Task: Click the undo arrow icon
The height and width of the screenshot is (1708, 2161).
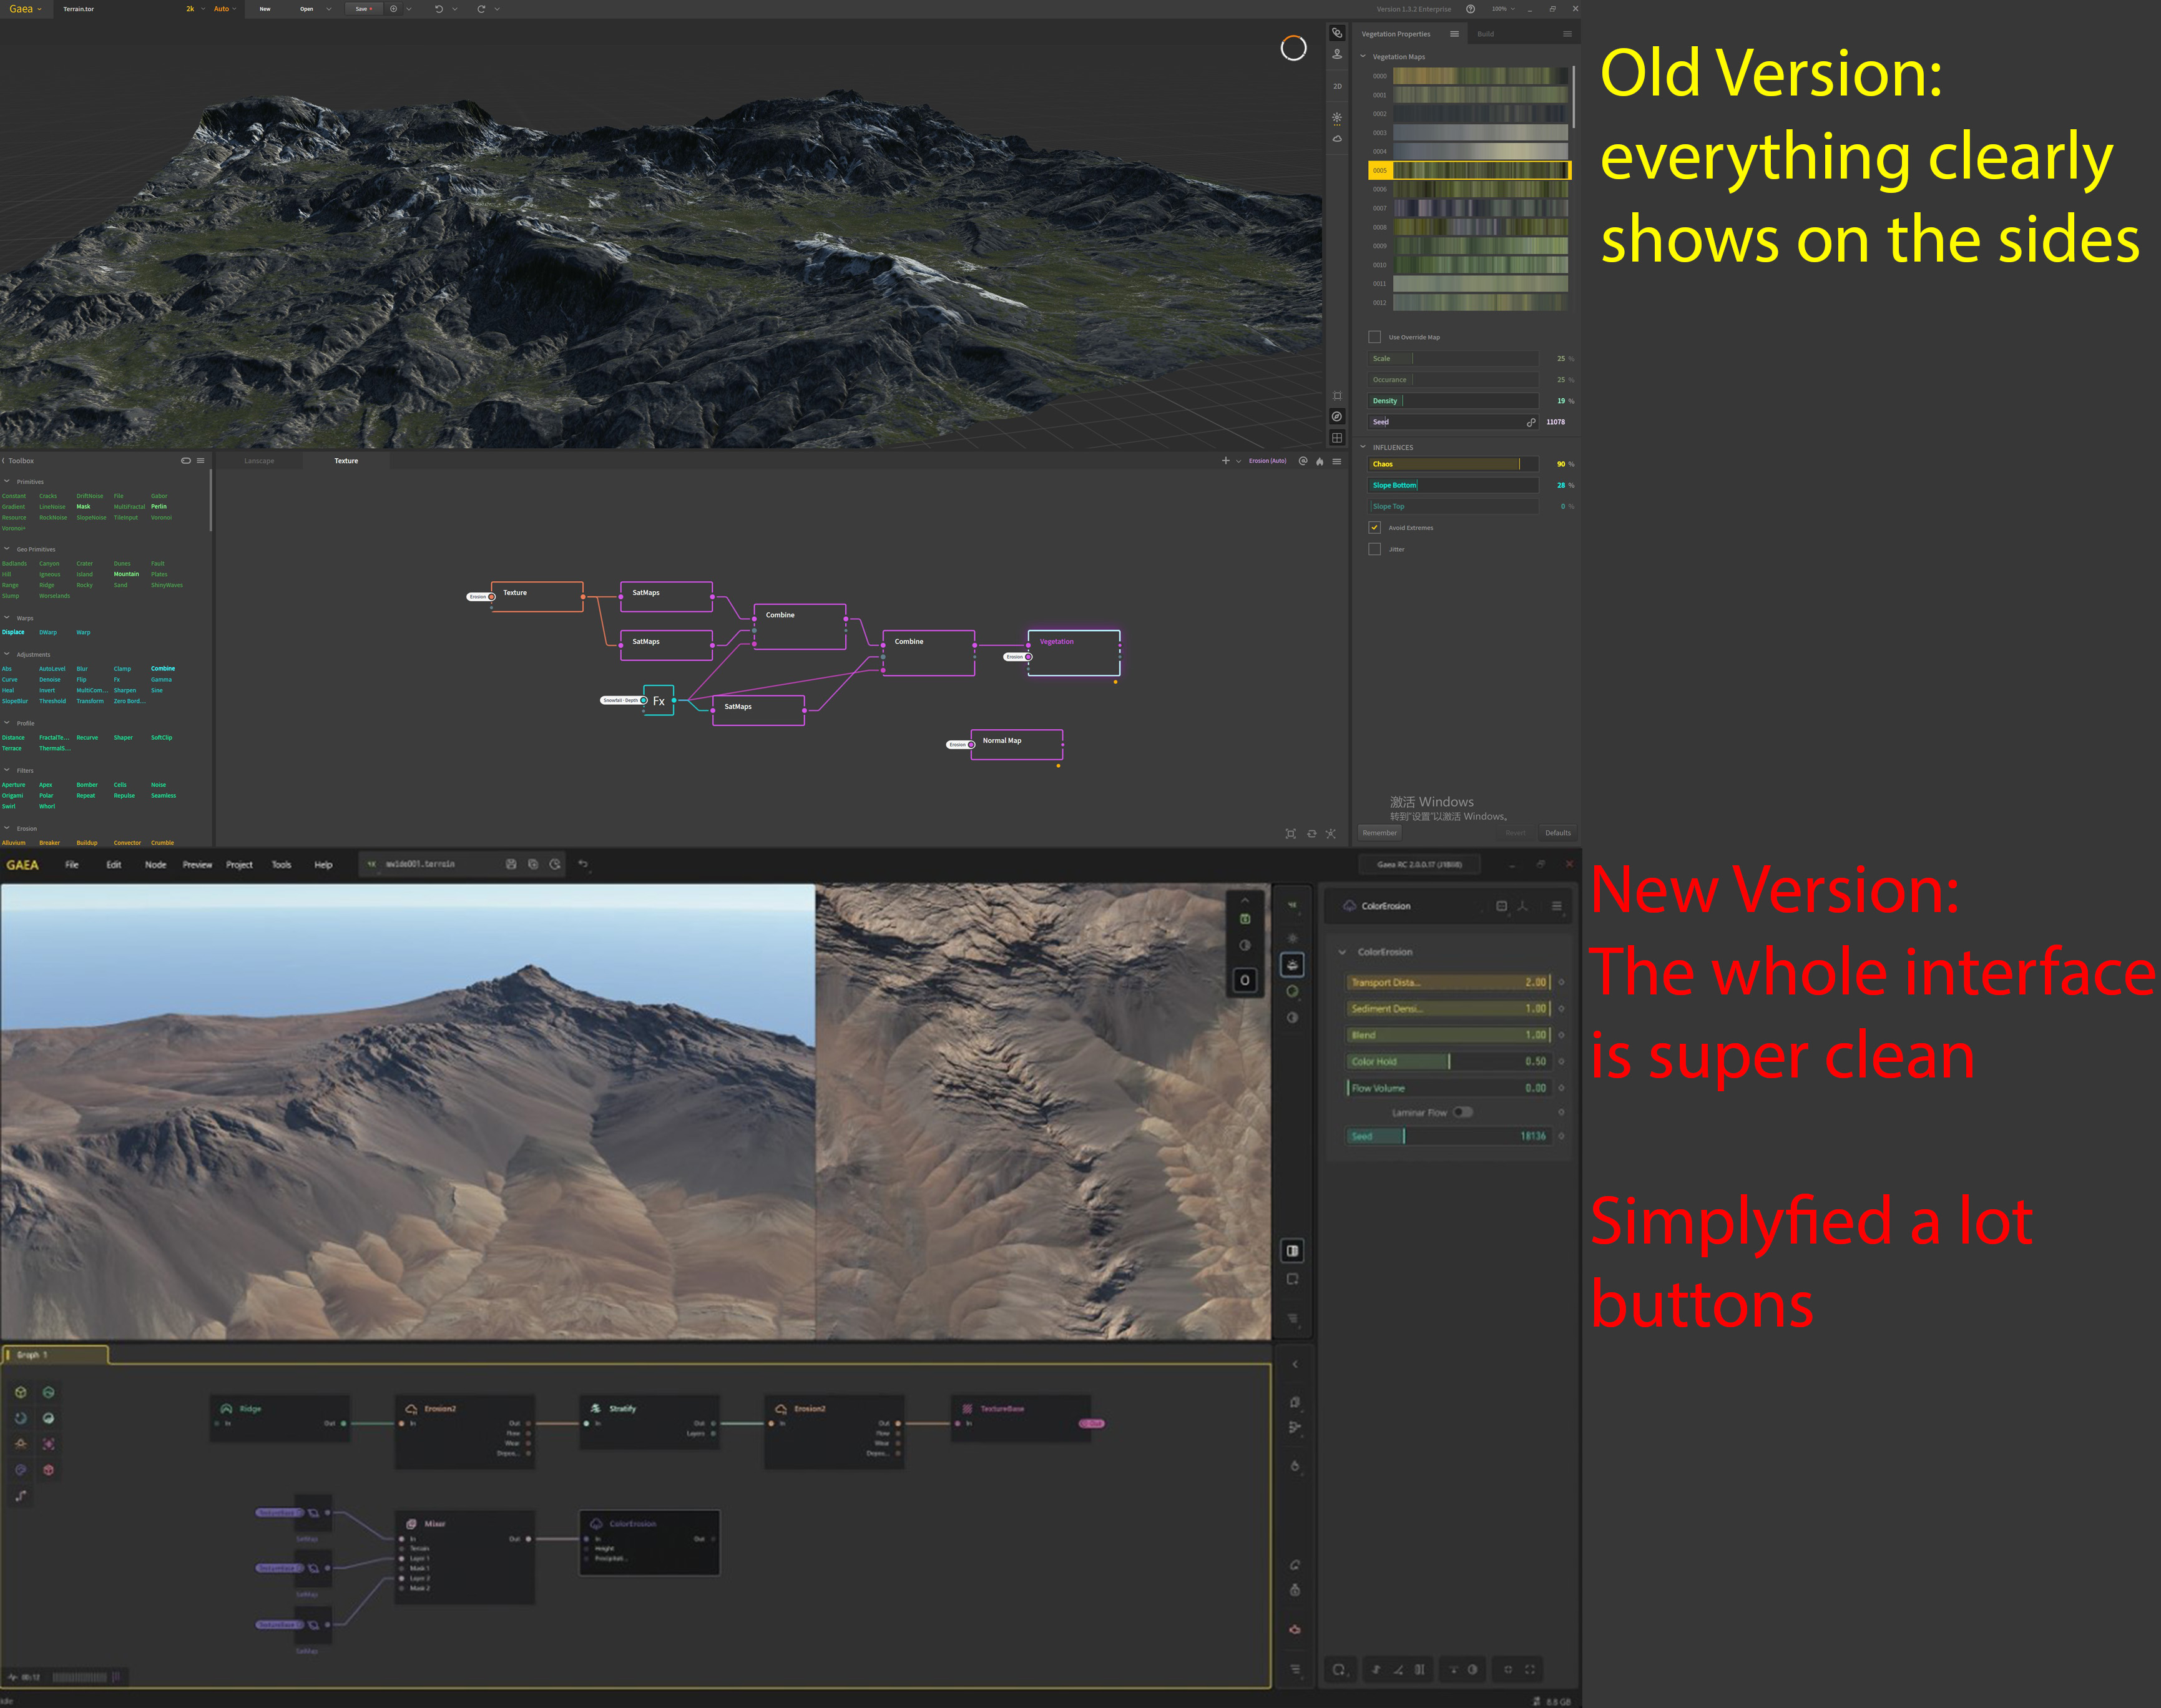Action: click(438, 9)
